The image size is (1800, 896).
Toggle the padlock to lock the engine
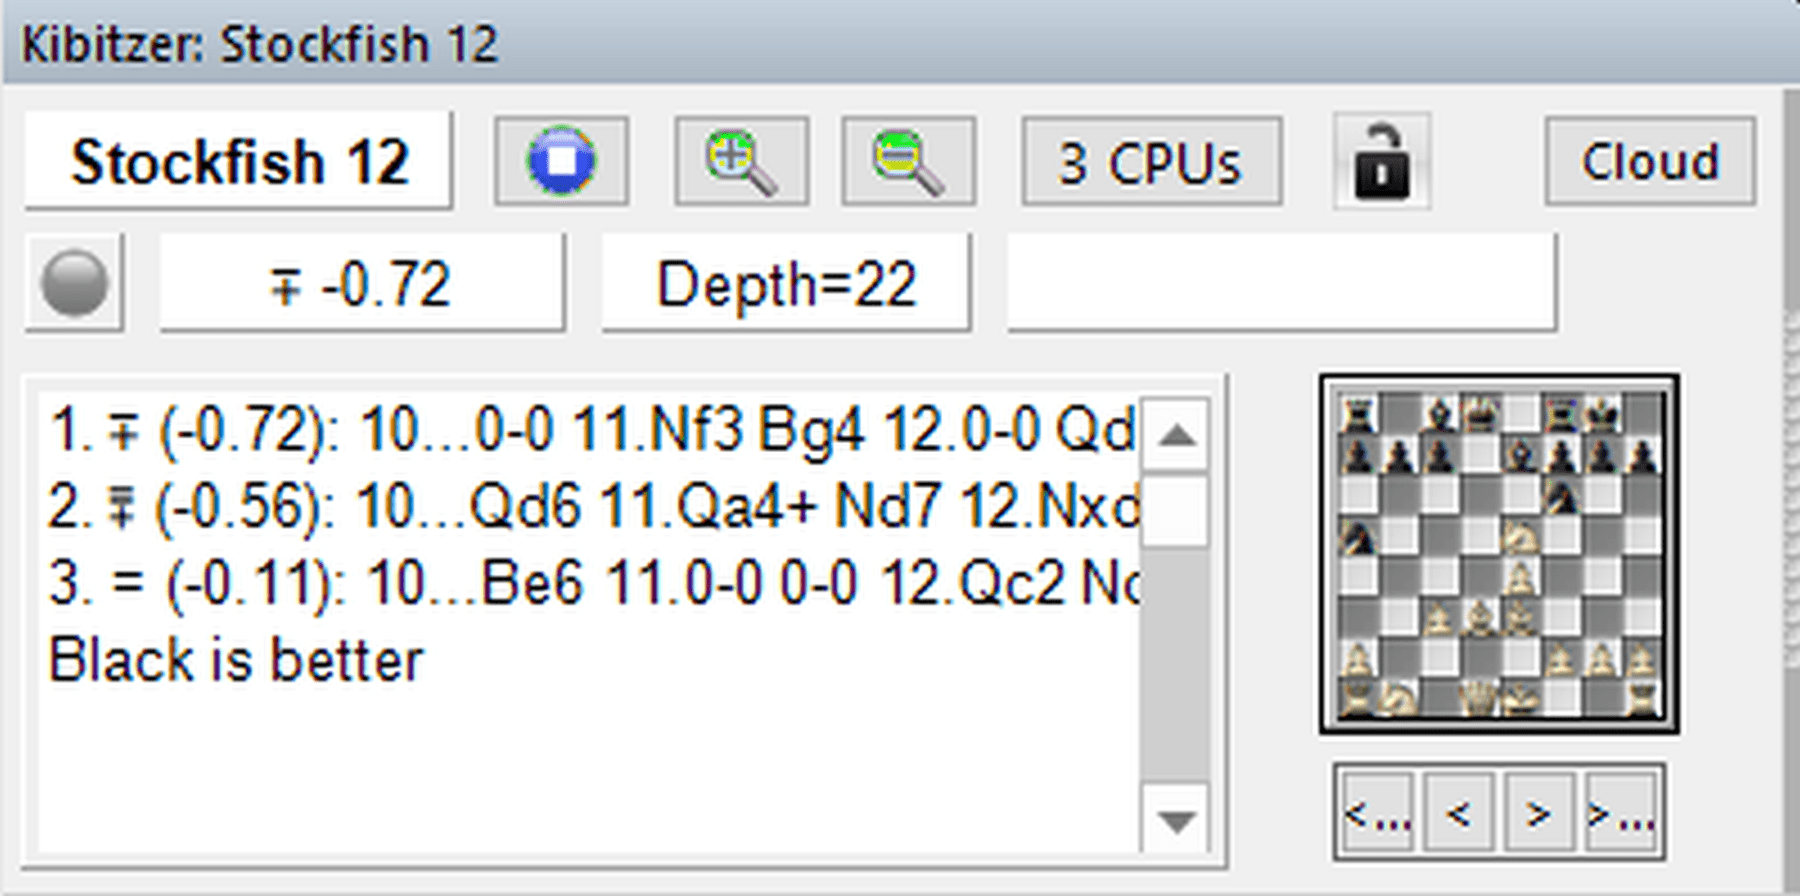1382,161
